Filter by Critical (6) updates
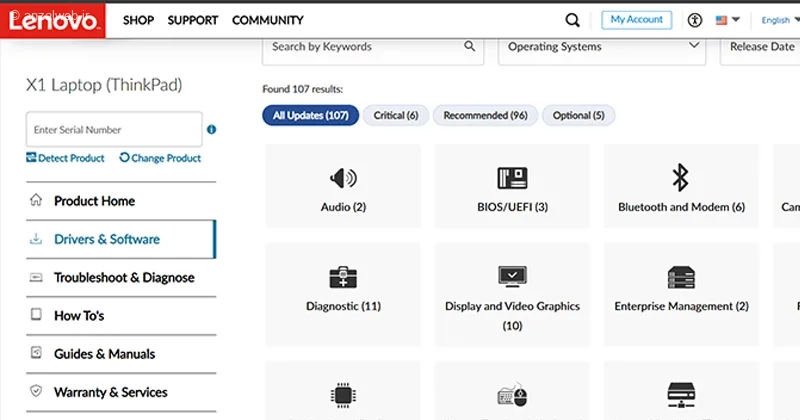The width and height of the screenshot is (800, 420). tap(396, 115)
